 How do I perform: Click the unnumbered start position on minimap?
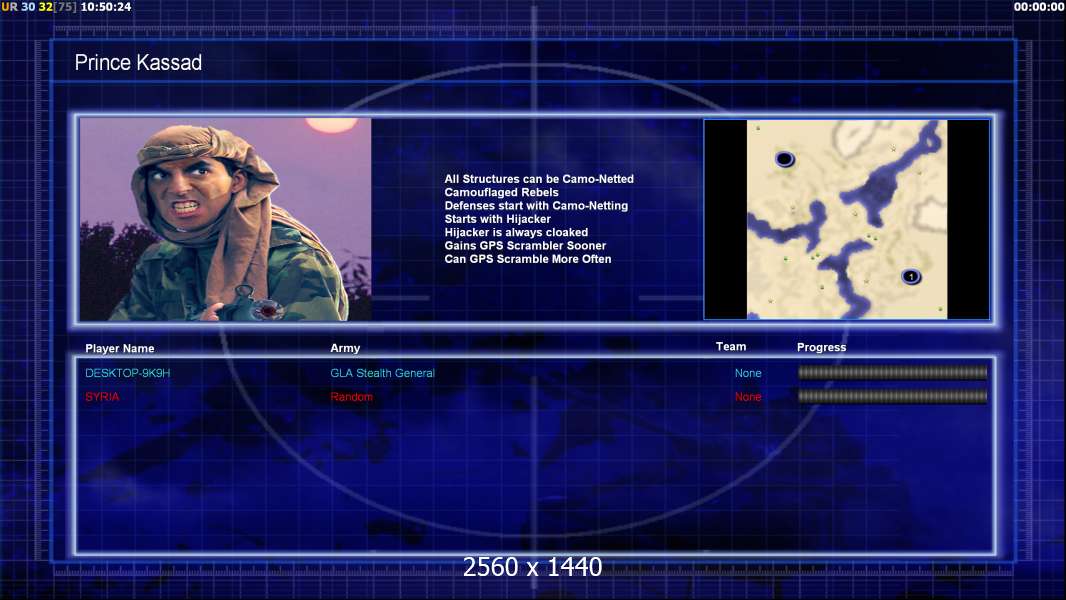pyautogui.click(x=785, y=159)
